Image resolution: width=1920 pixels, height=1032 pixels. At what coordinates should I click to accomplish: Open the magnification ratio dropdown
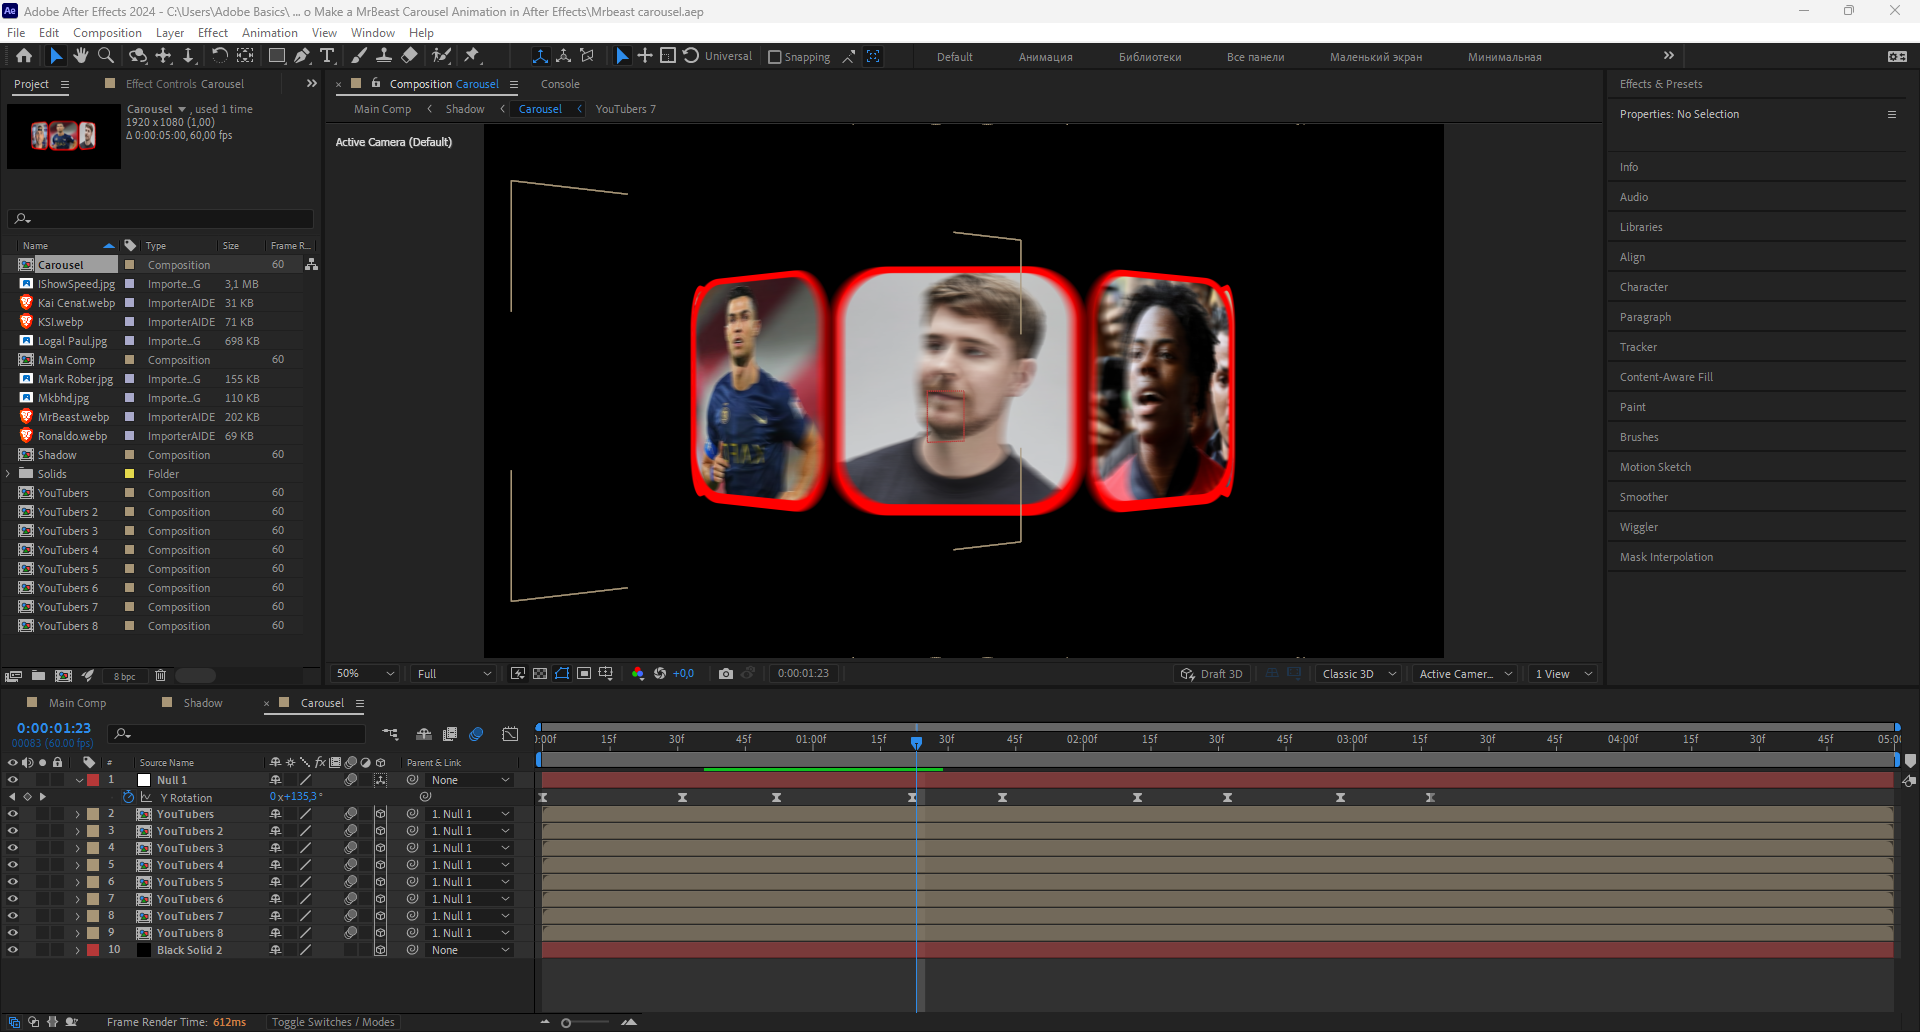(362, 673)
